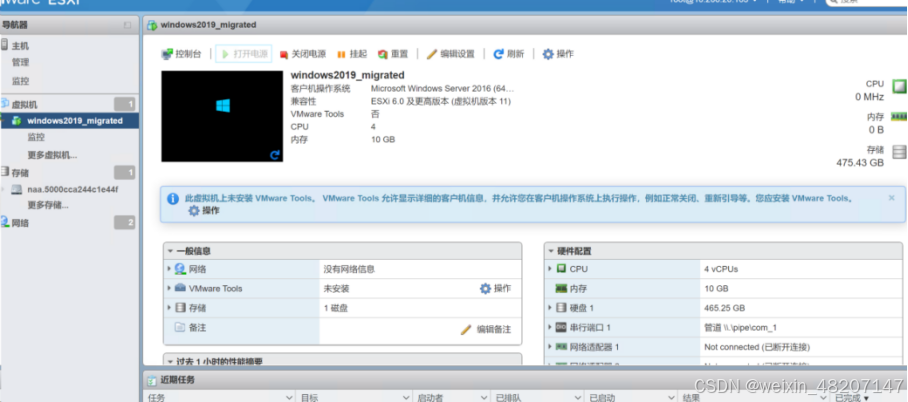Open 操作 link in the info banner
The image size is (908, 402).
tap(204, 211)
